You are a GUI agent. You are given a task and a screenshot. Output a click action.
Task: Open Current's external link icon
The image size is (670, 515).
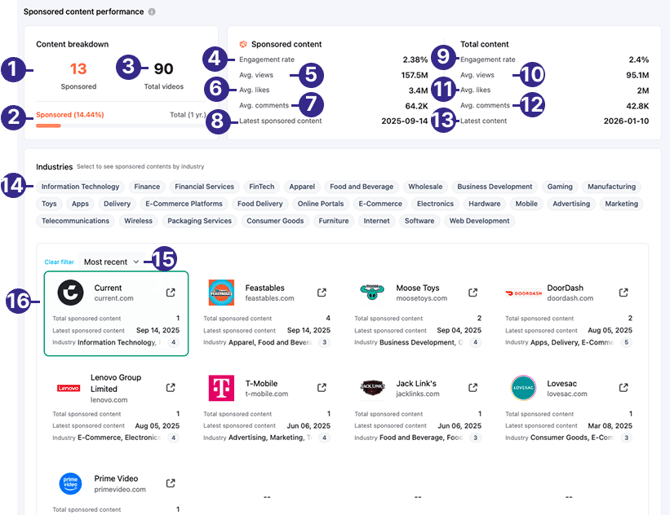coord(170,292)
